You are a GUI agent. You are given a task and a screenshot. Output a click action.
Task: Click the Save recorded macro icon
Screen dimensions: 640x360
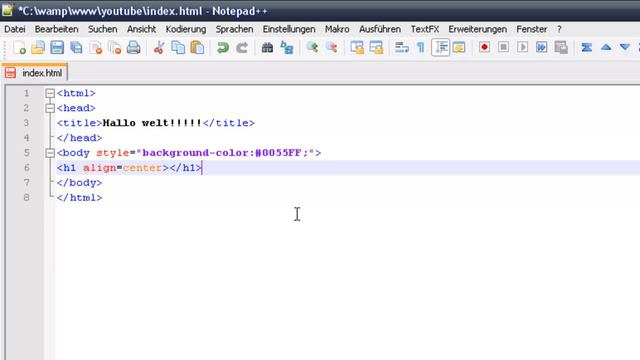(561, 47)
